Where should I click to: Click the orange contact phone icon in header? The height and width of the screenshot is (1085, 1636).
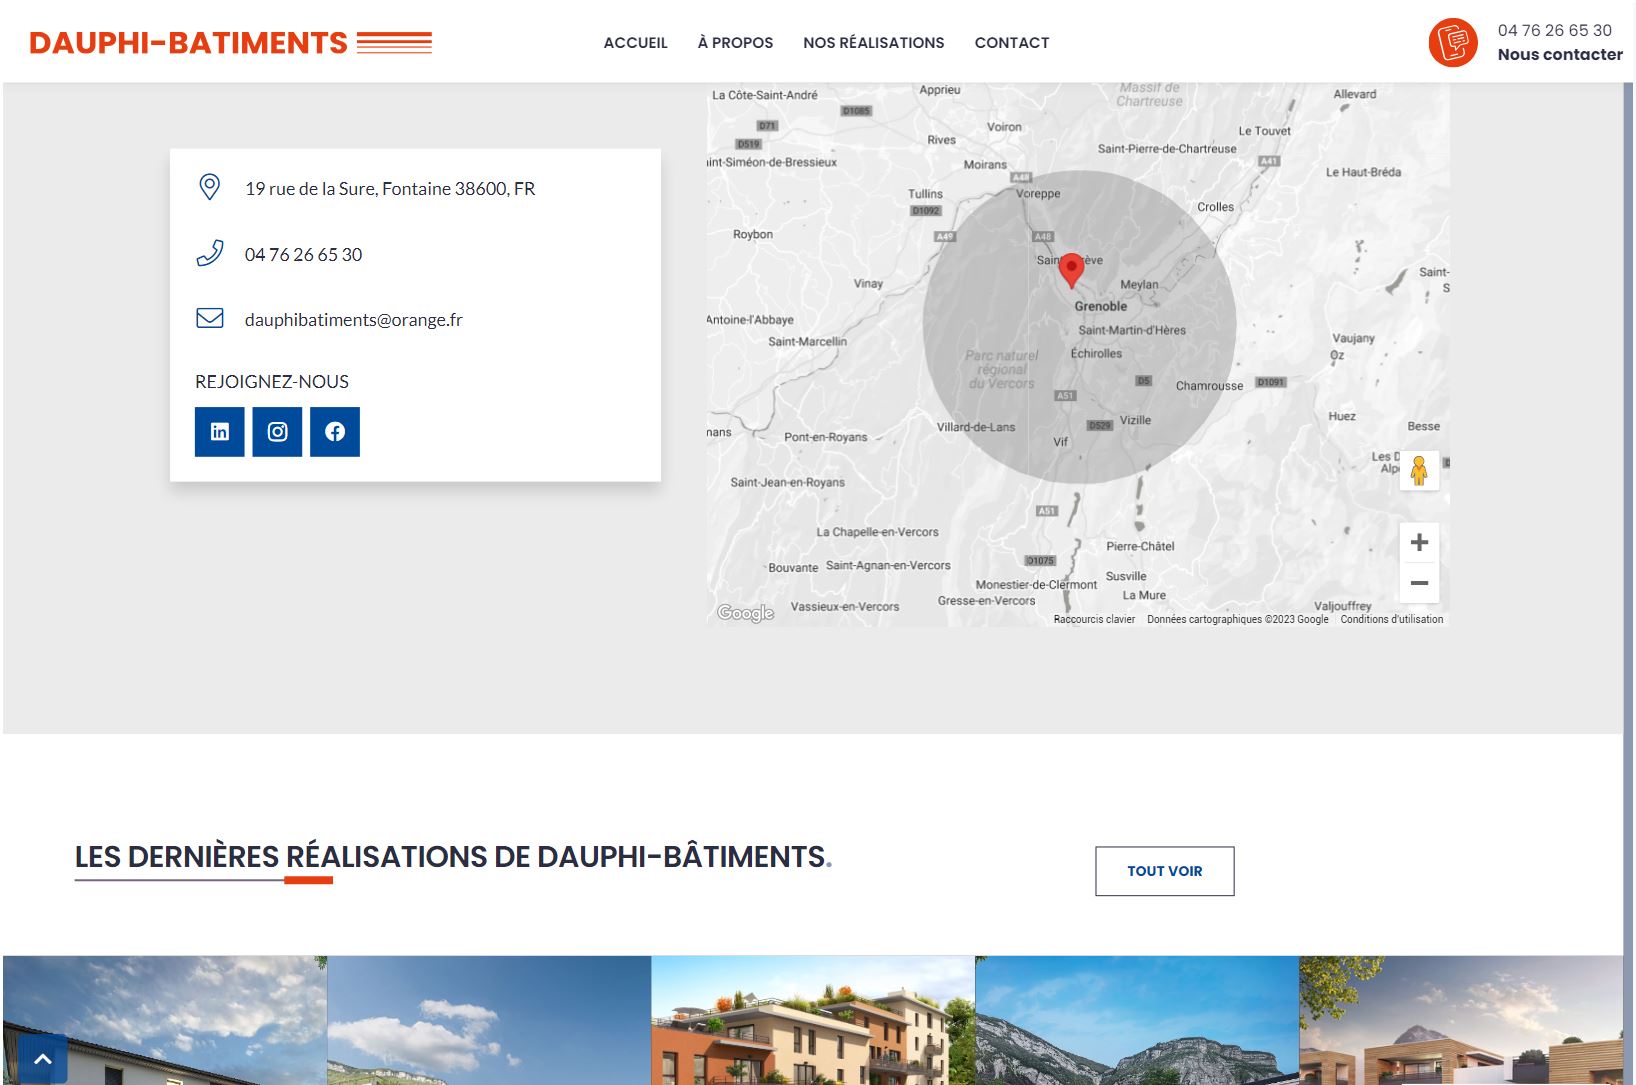point(1453,43)
